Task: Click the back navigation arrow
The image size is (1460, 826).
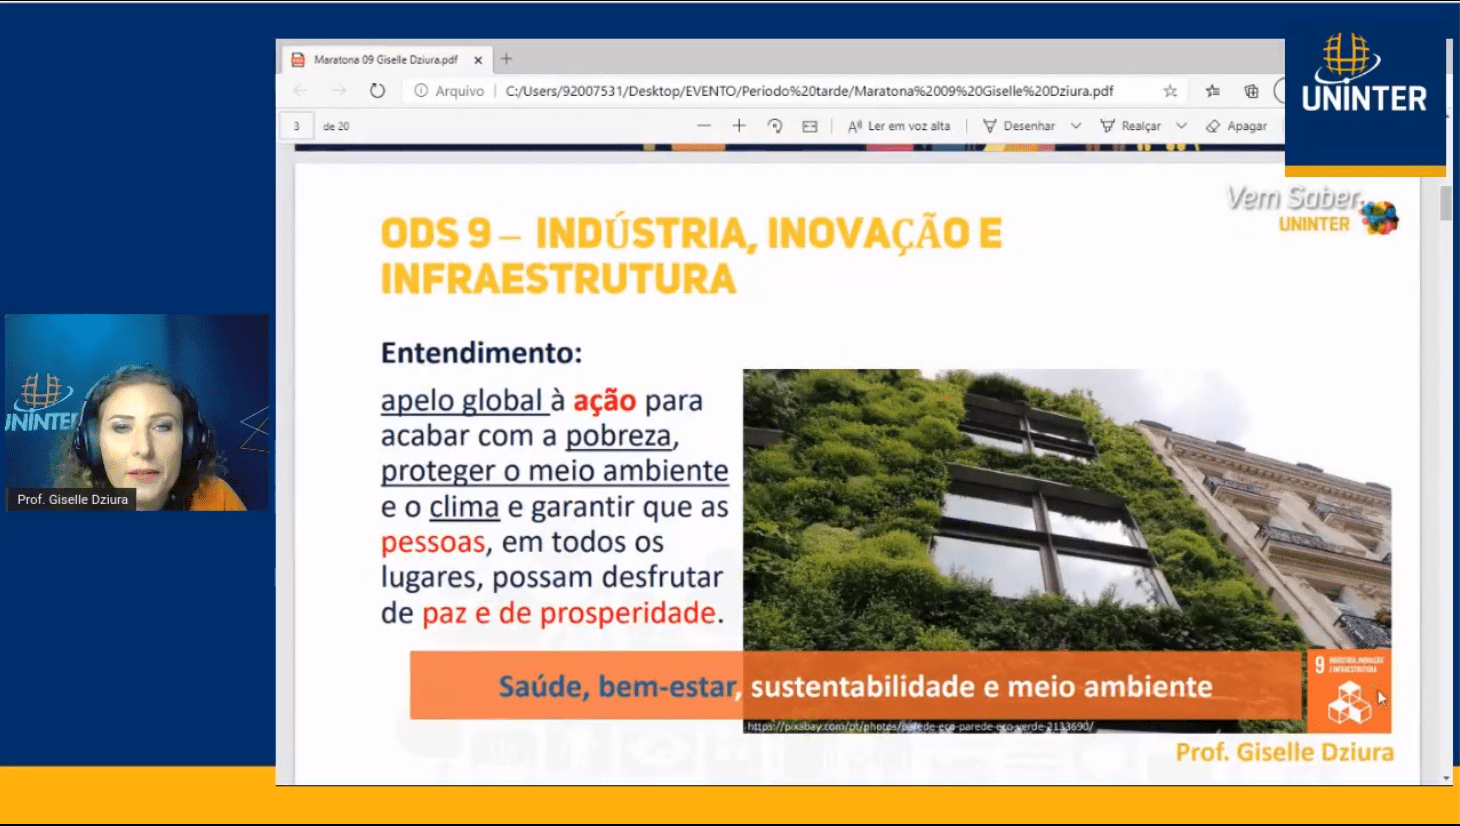Action: point(301,91)
